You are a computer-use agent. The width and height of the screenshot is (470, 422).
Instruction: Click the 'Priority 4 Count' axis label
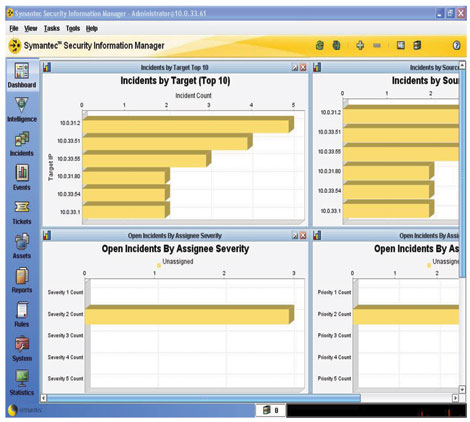tap(334, 357)
